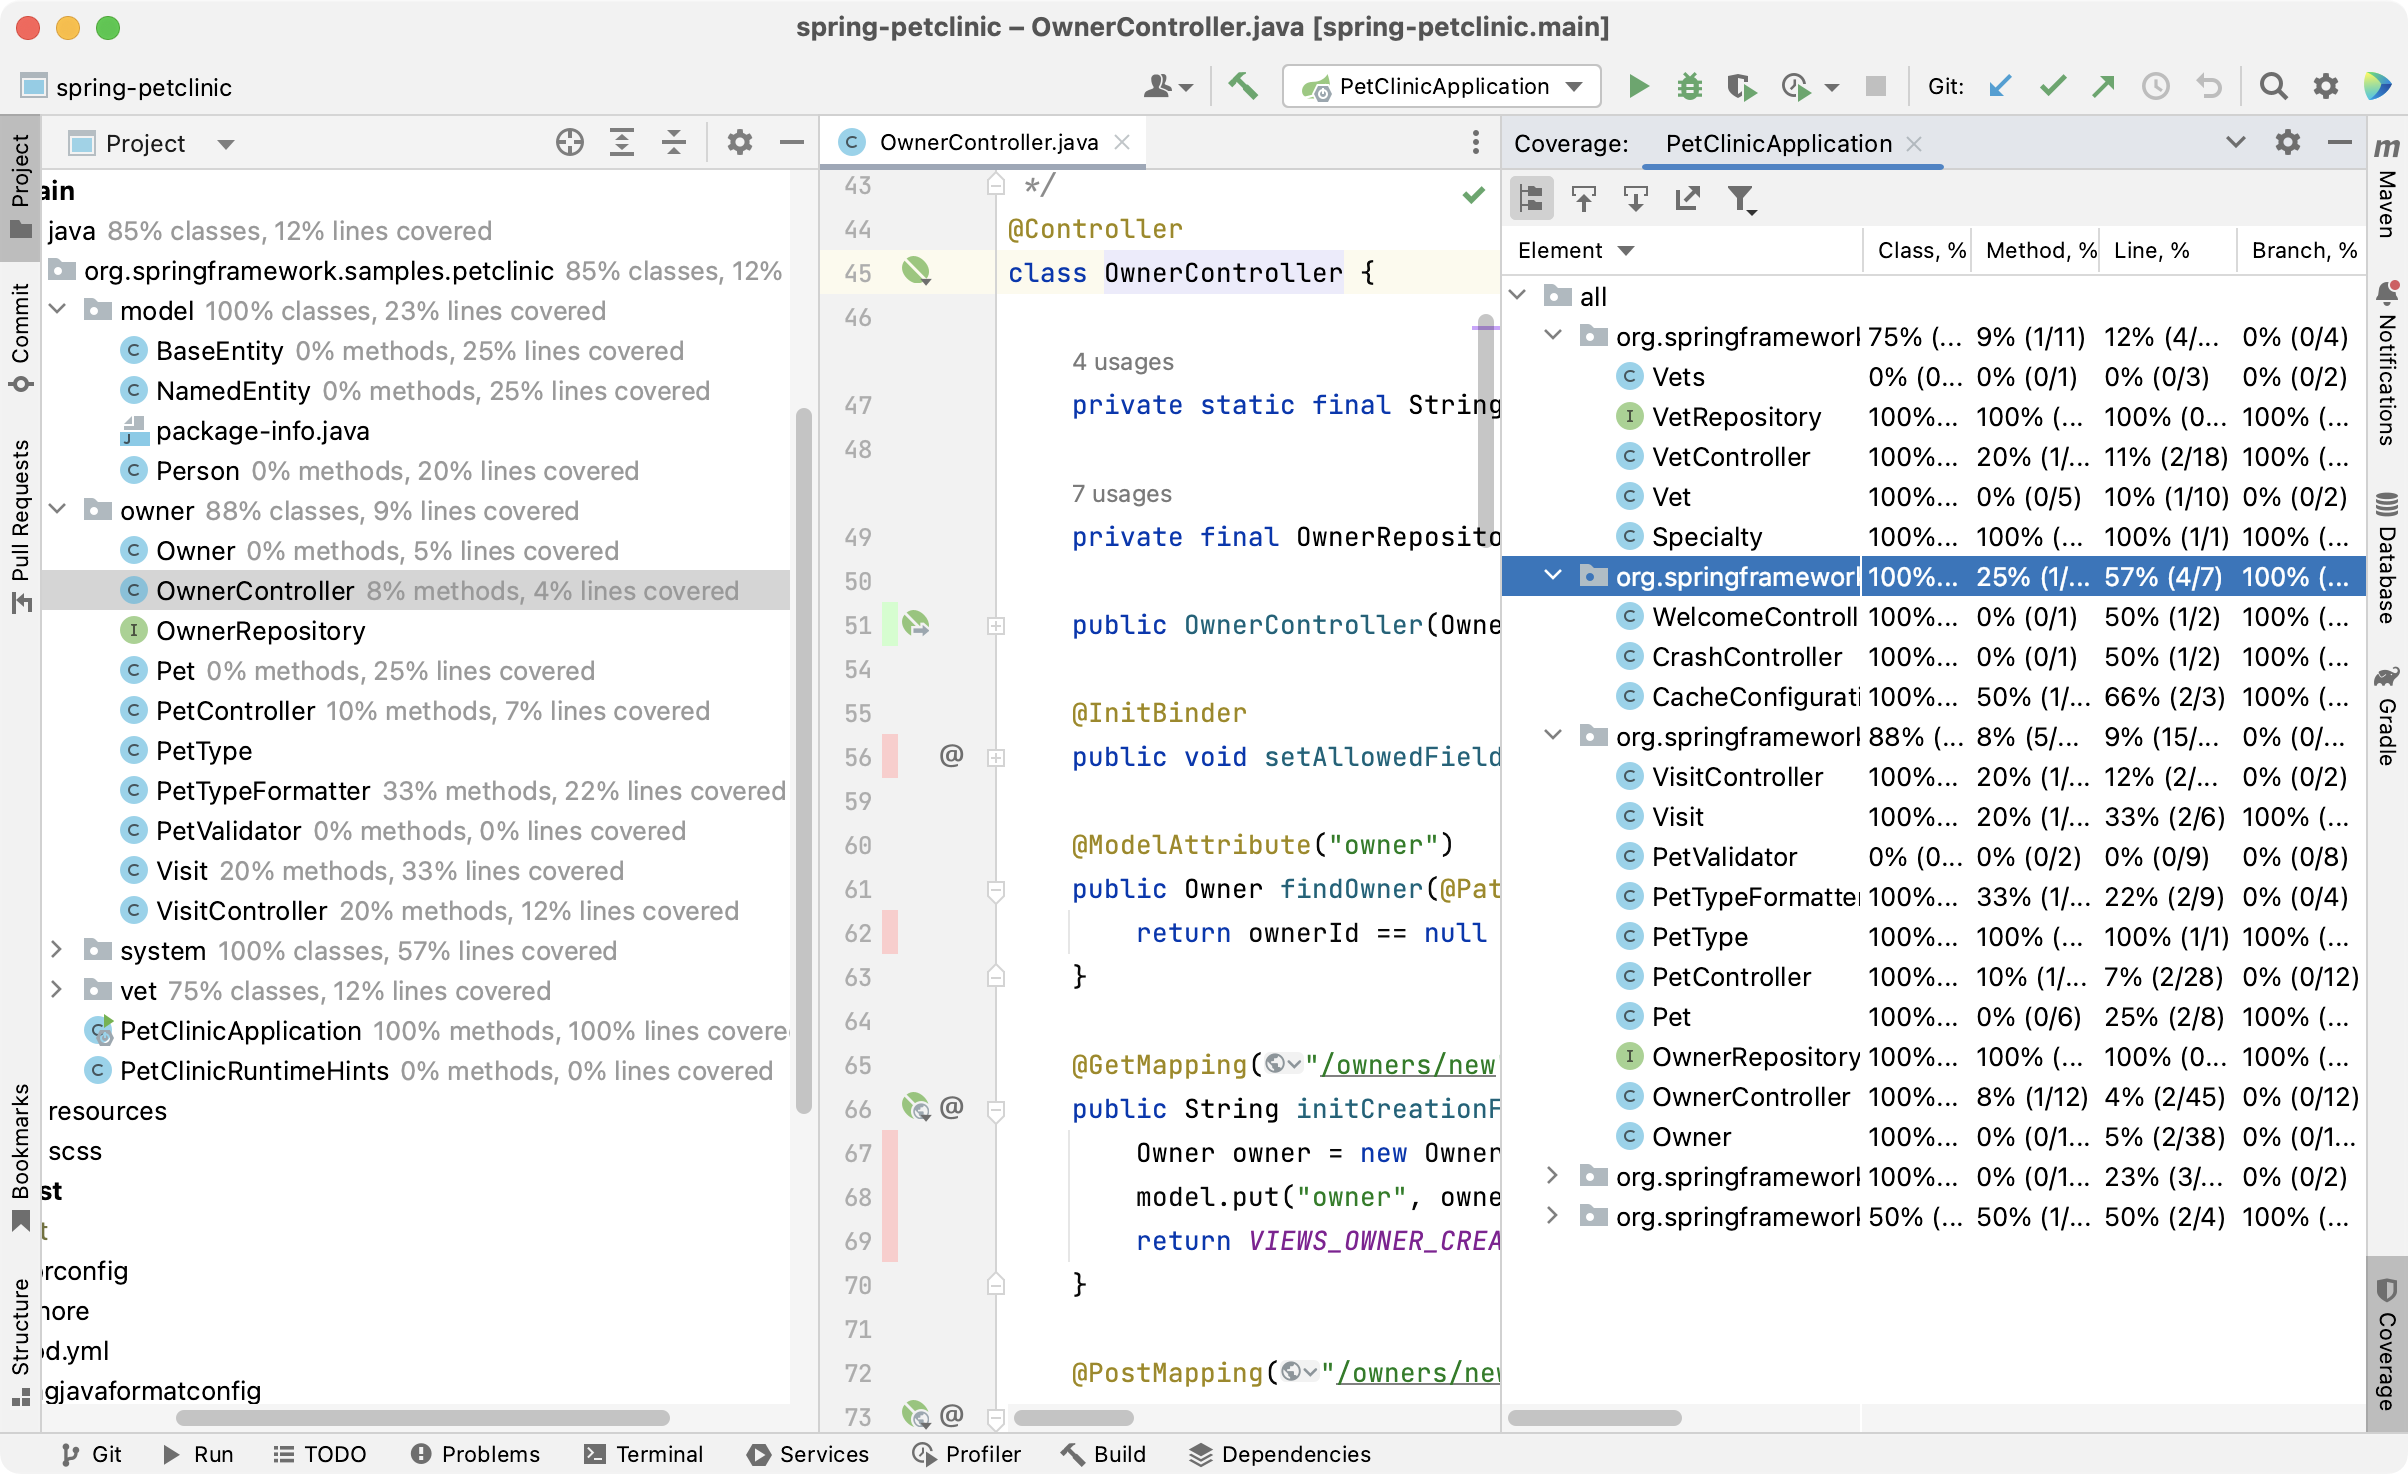Select PetController in the Project tree
Image resolution: width=2408 pixels, height=1474 pixels.
236,710
